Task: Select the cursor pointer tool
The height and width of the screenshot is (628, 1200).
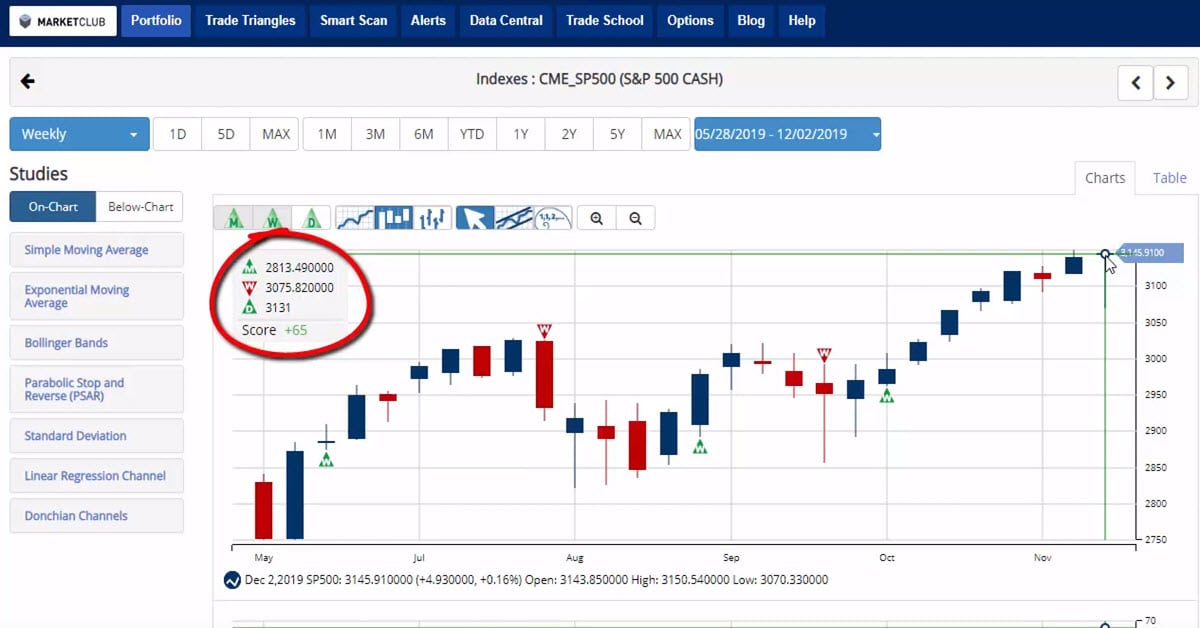Action: coord(474,218)
